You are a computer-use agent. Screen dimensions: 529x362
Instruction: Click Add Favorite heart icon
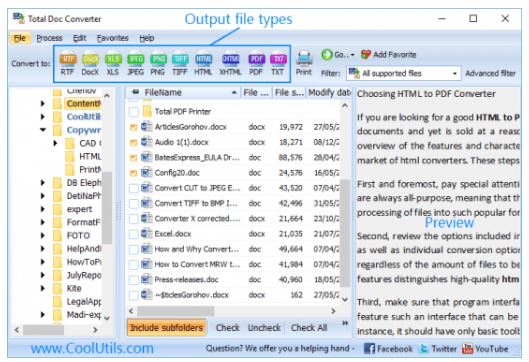point(366,54)
